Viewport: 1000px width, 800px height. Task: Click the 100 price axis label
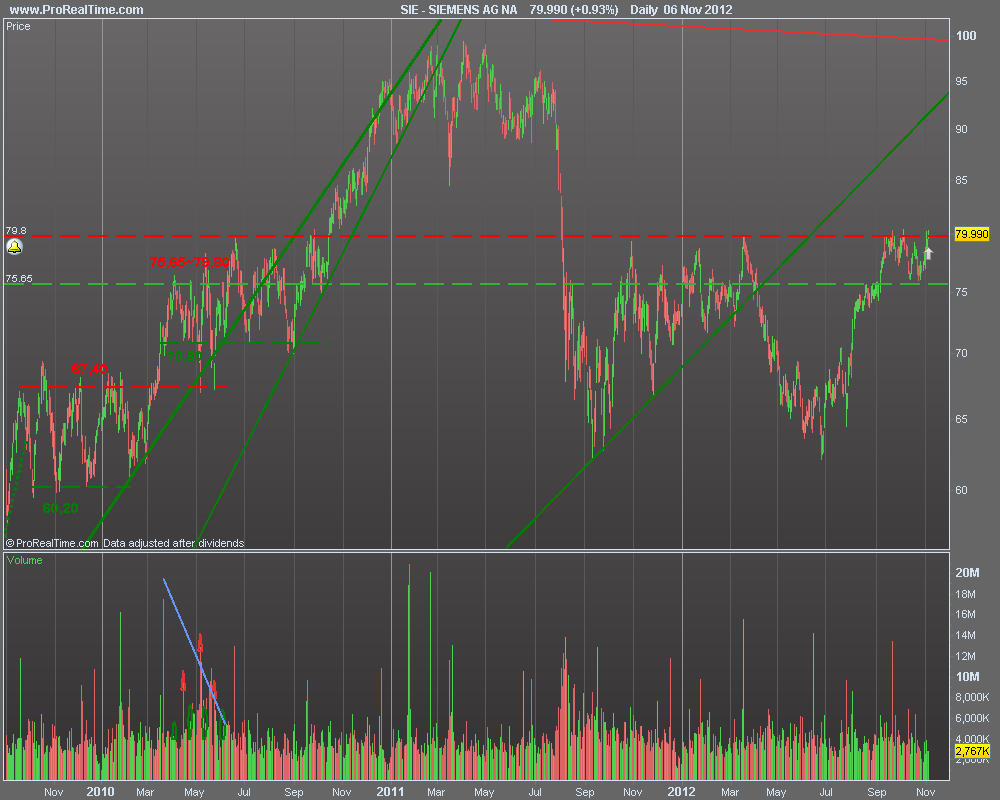(966, 36)
